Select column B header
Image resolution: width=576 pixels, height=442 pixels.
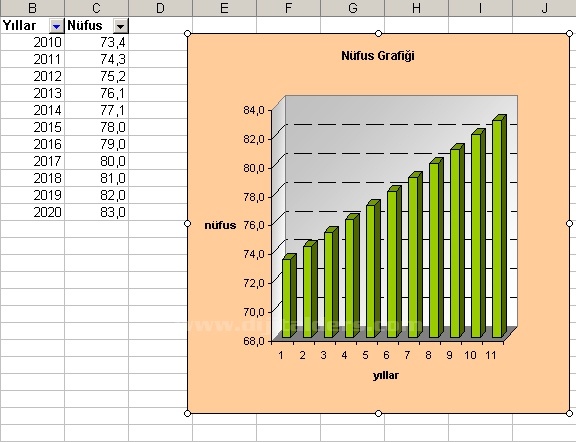point(32,8)
